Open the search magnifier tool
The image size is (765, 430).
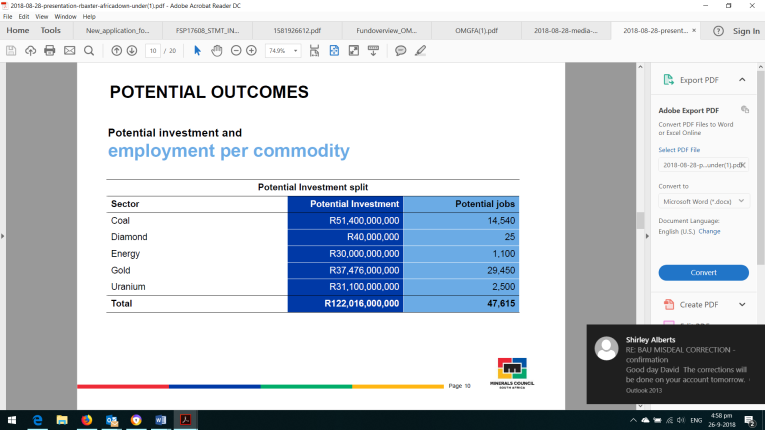tap(89, 50)
